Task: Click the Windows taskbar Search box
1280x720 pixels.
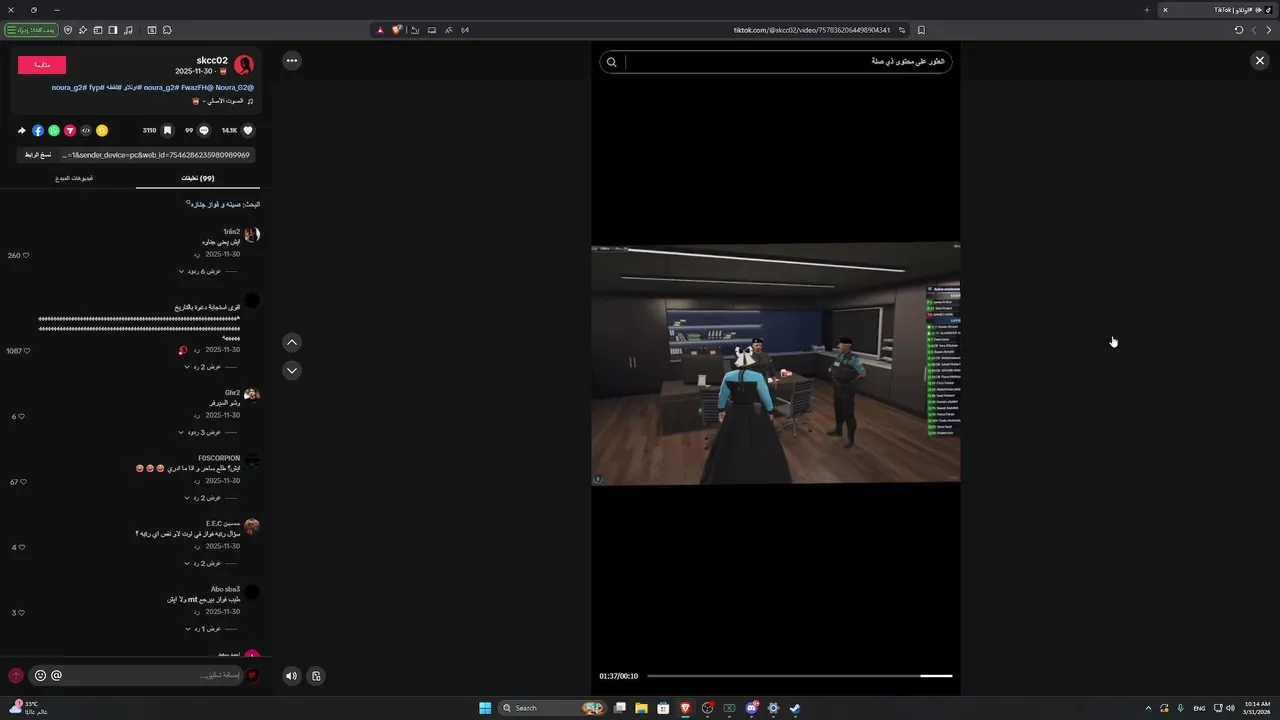Action: point(553,708)
